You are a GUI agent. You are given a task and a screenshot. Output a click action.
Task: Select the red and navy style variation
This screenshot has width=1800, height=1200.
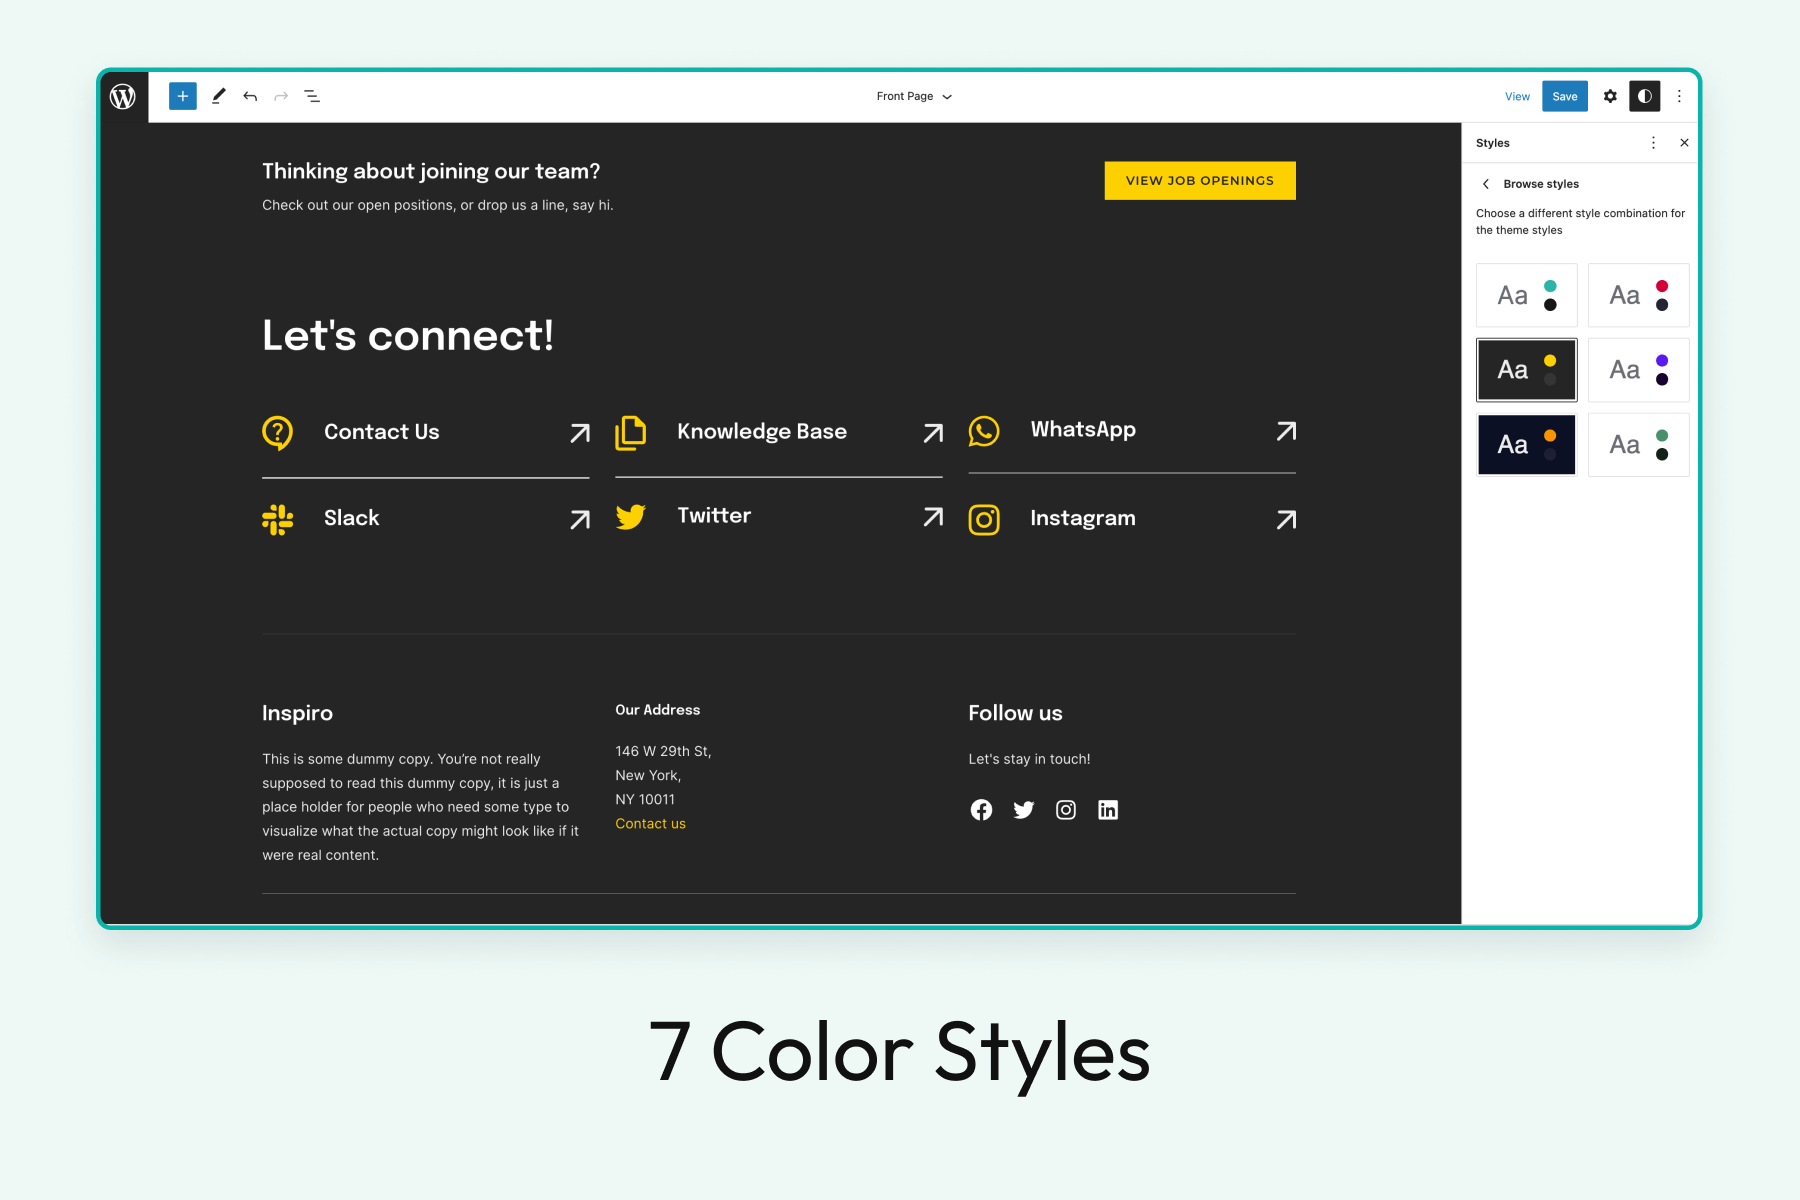1639,295
